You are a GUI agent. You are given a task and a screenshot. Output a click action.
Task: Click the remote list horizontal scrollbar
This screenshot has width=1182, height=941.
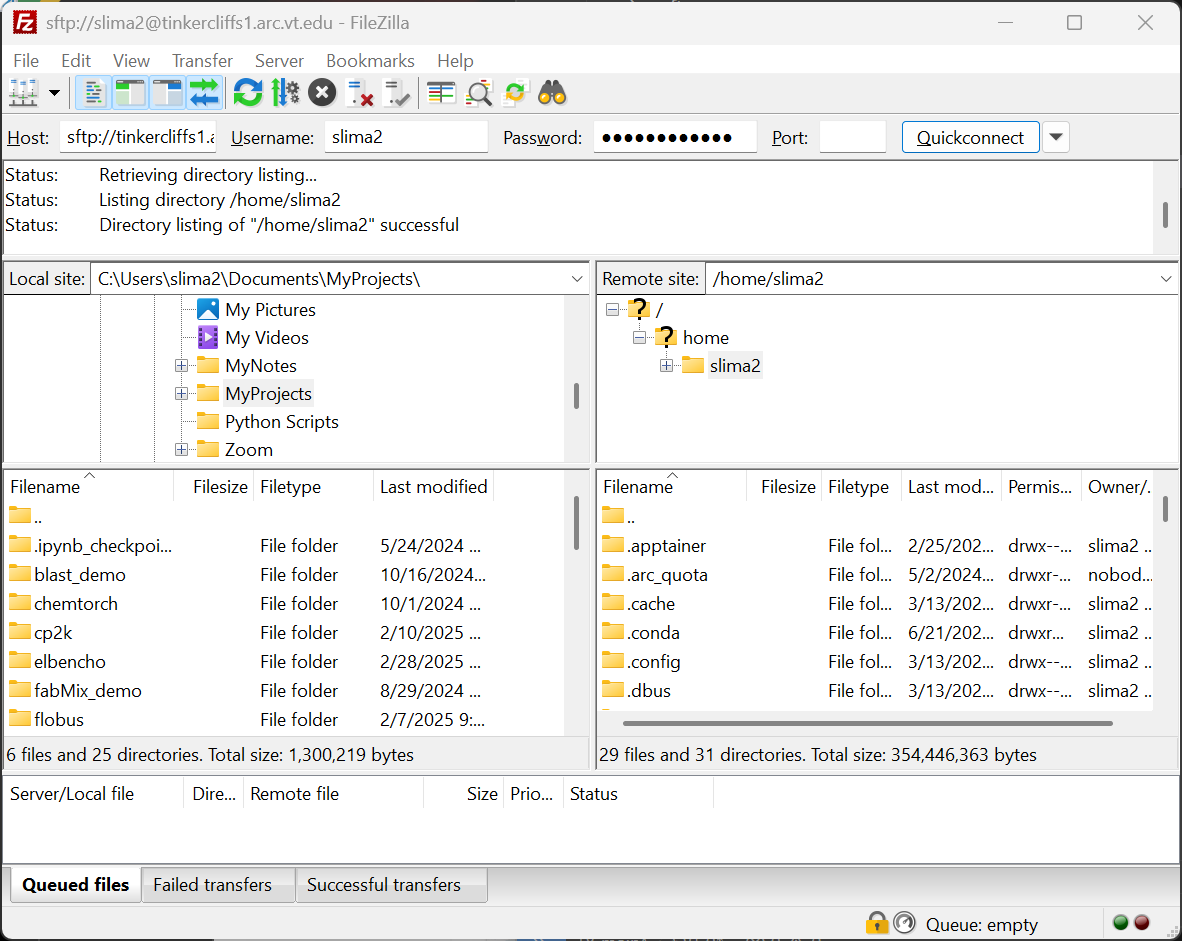pyautogui.click(x=868, y=723)
